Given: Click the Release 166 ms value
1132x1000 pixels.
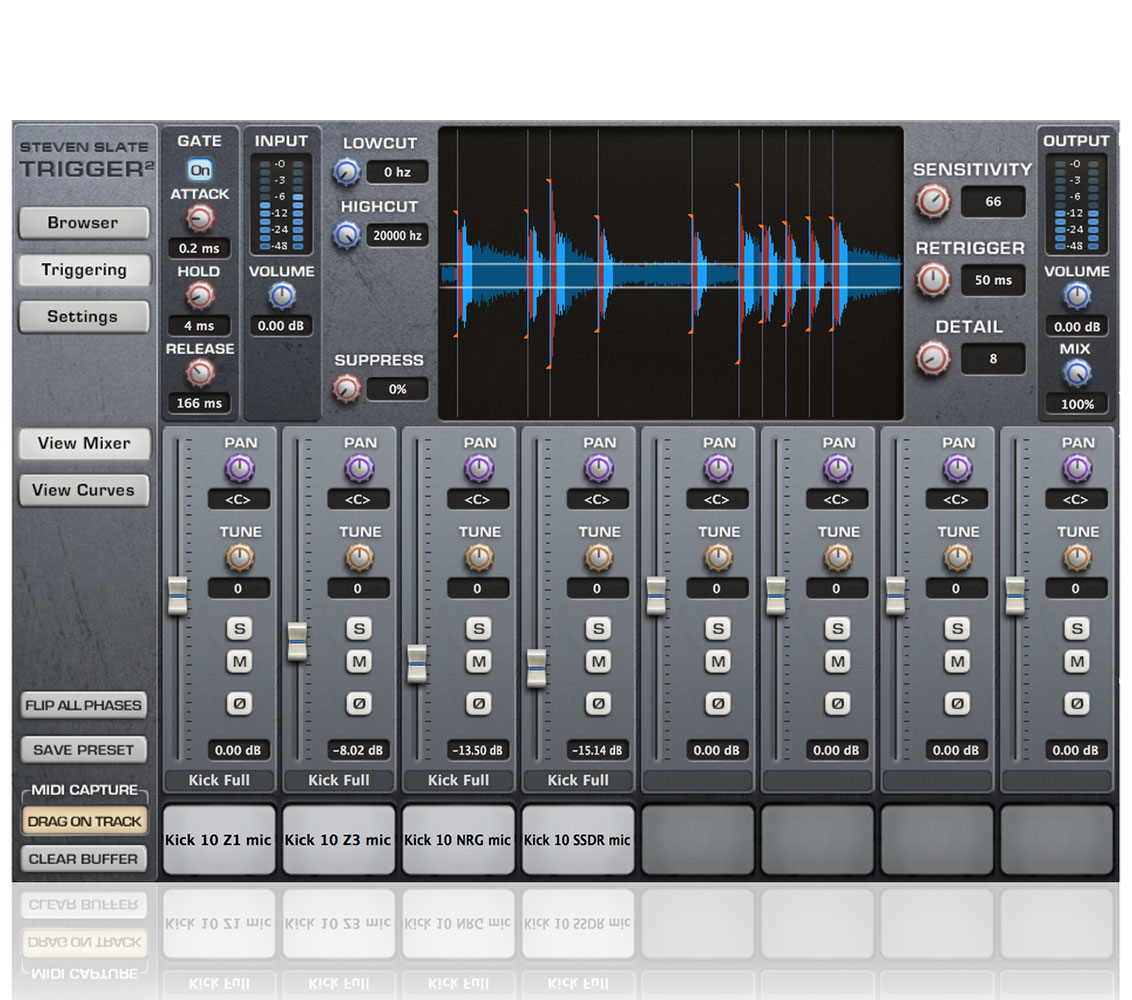Looking at the screenshot, I should [199, 403].
